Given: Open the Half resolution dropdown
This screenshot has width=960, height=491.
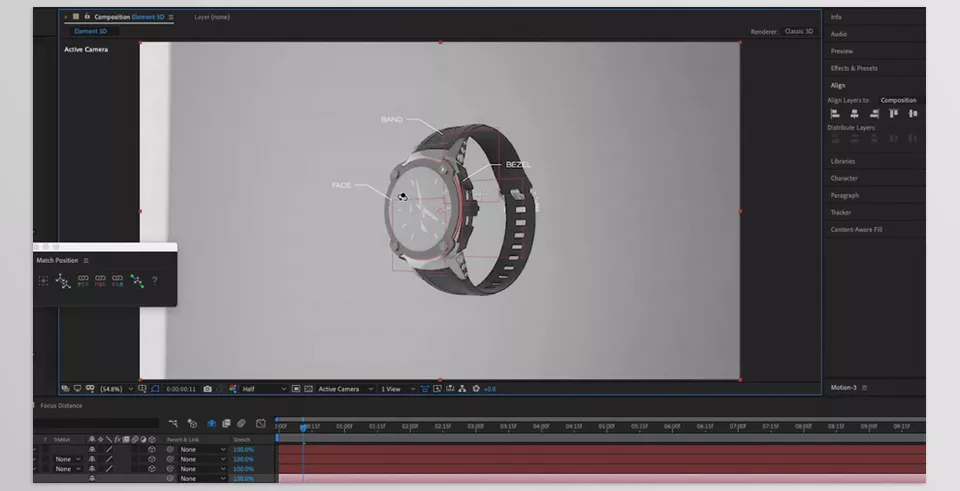Looking at the screenshot, I should coord(264,389).
